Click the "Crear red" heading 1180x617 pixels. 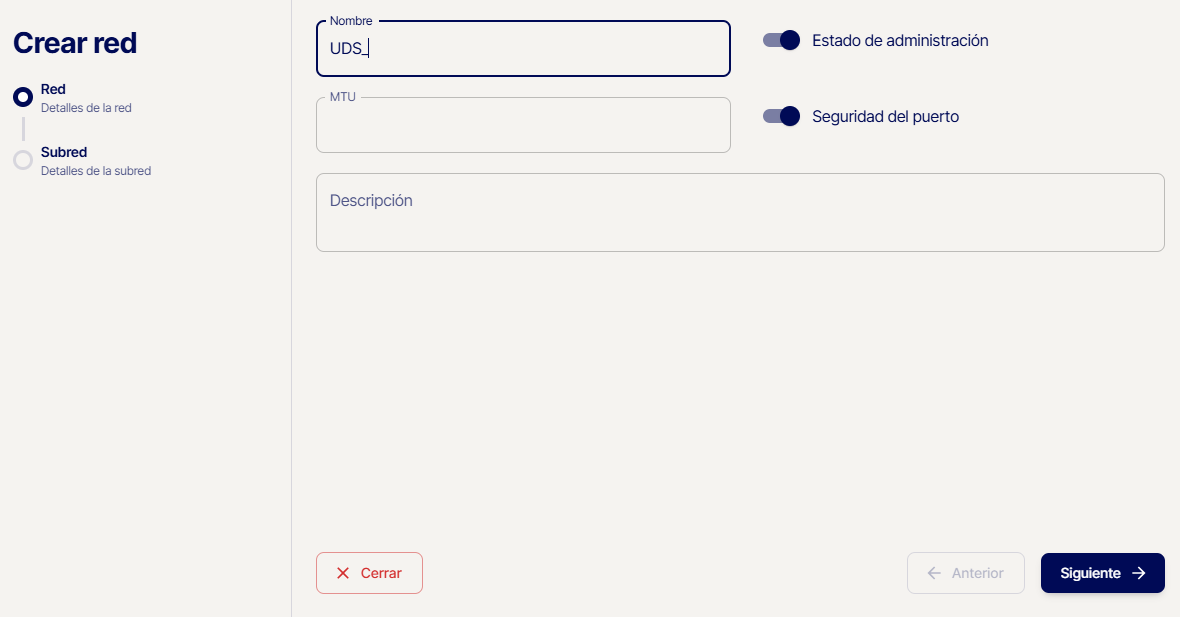75,43
